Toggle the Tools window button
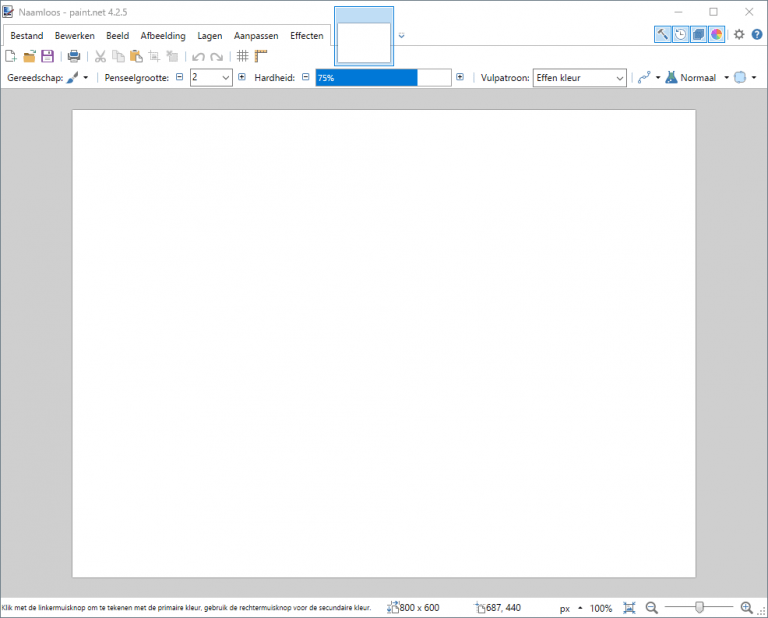Screen dimensions: 768x618 (x=663, y=34)
